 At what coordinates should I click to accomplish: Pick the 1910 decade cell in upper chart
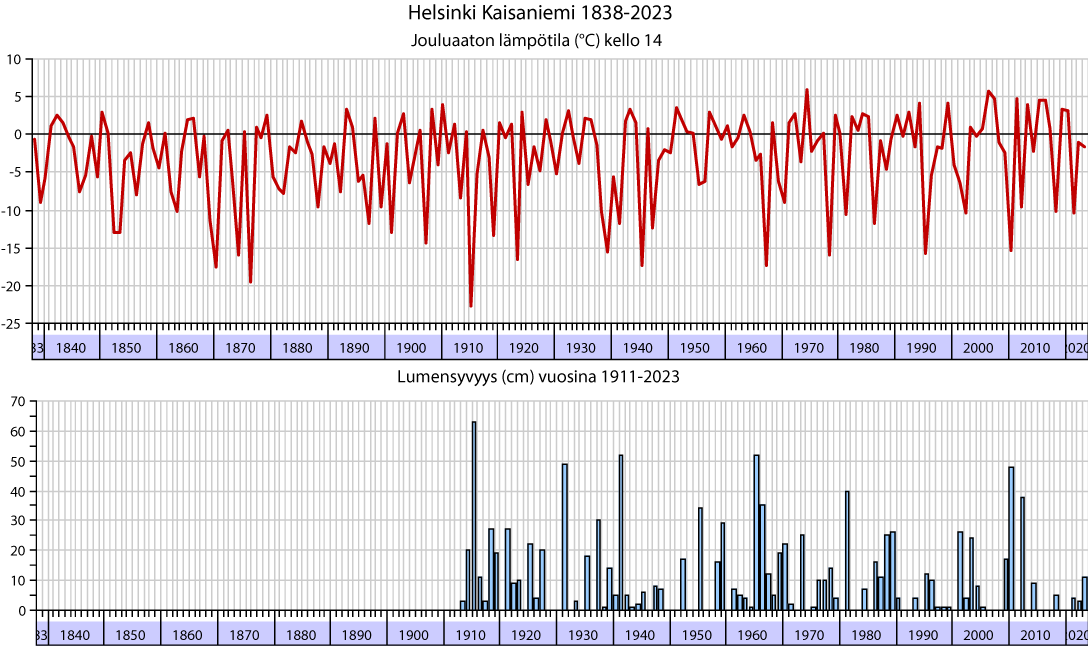[x=468, y=348]
